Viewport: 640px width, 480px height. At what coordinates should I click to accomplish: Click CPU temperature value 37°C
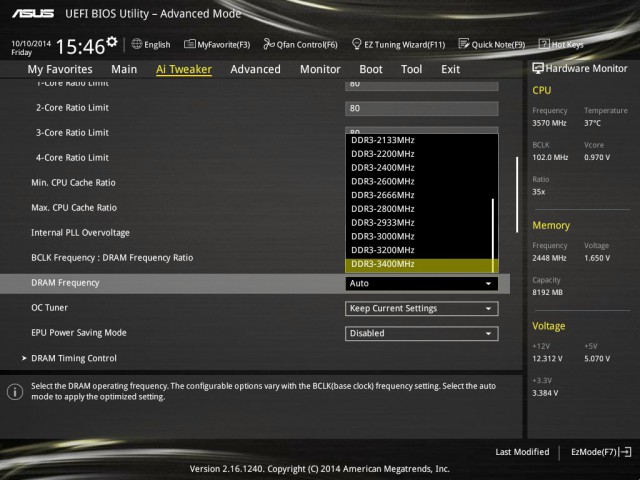(x=592, y=123)
